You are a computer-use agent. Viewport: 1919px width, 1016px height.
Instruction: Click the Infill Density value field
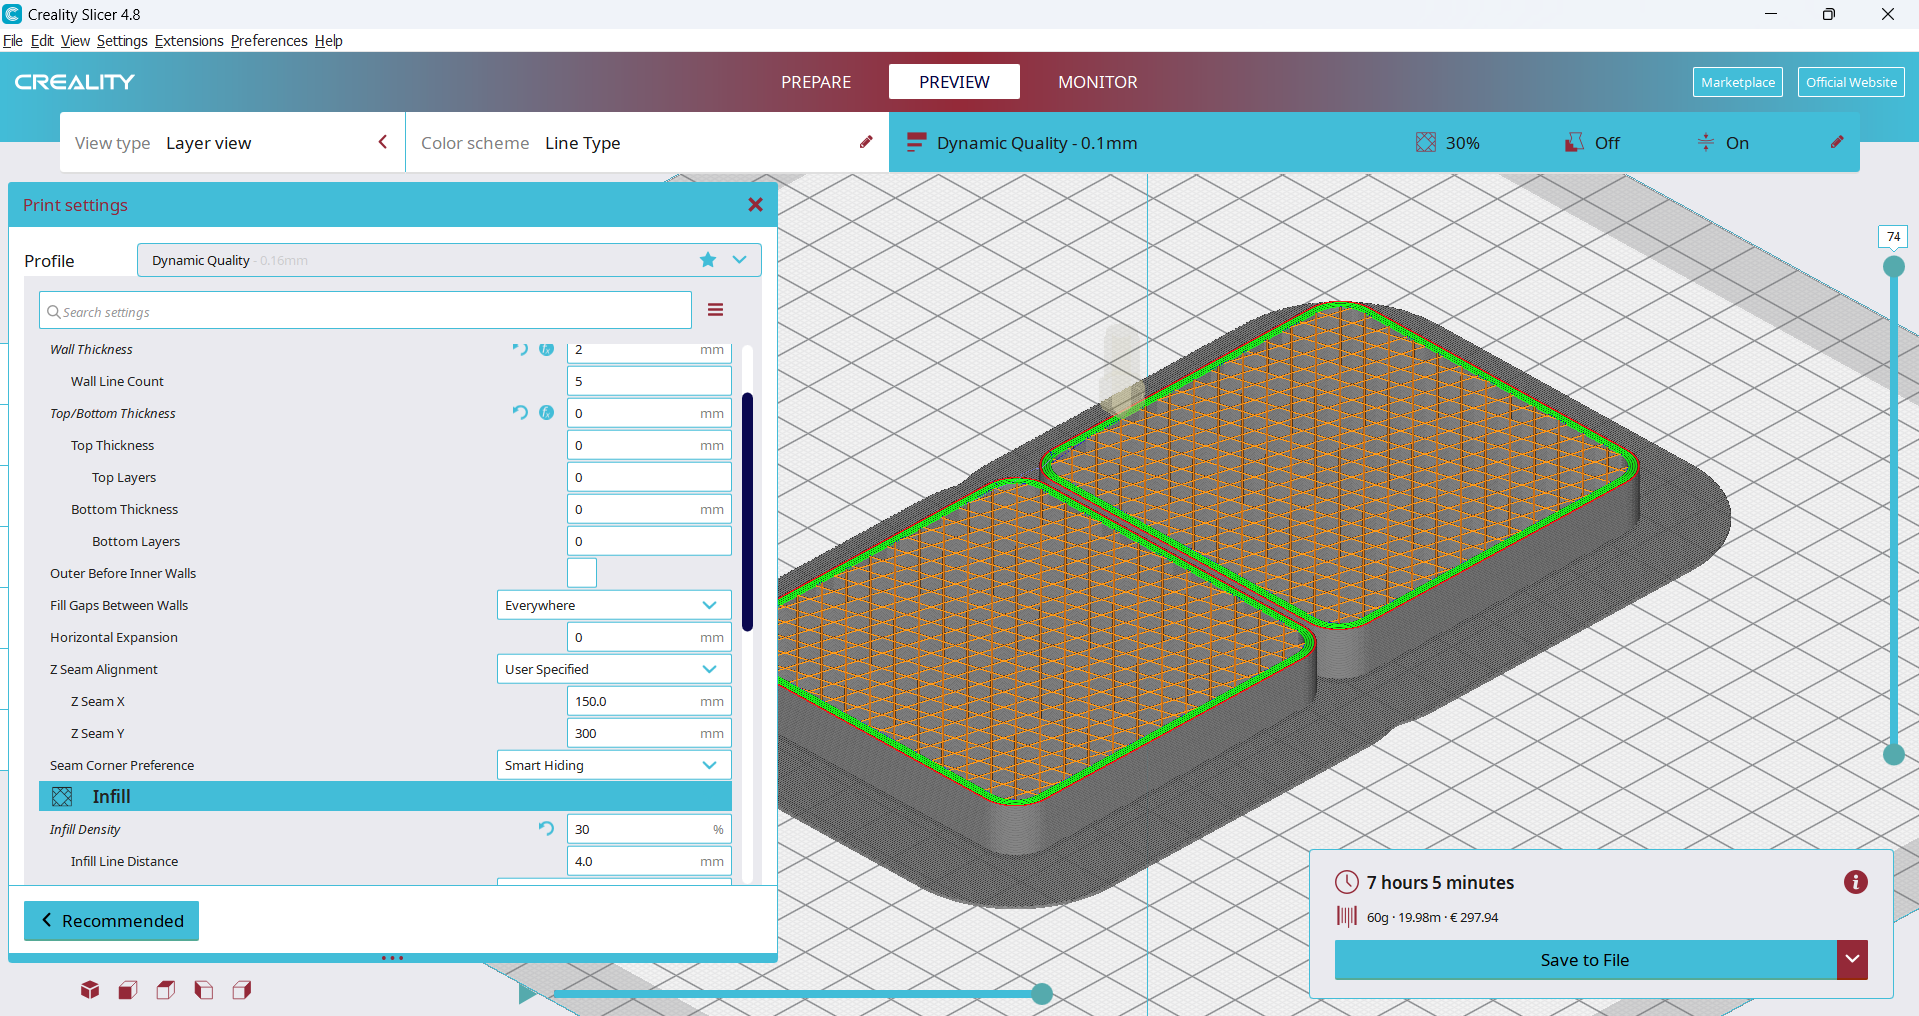(x=649, y=829)
